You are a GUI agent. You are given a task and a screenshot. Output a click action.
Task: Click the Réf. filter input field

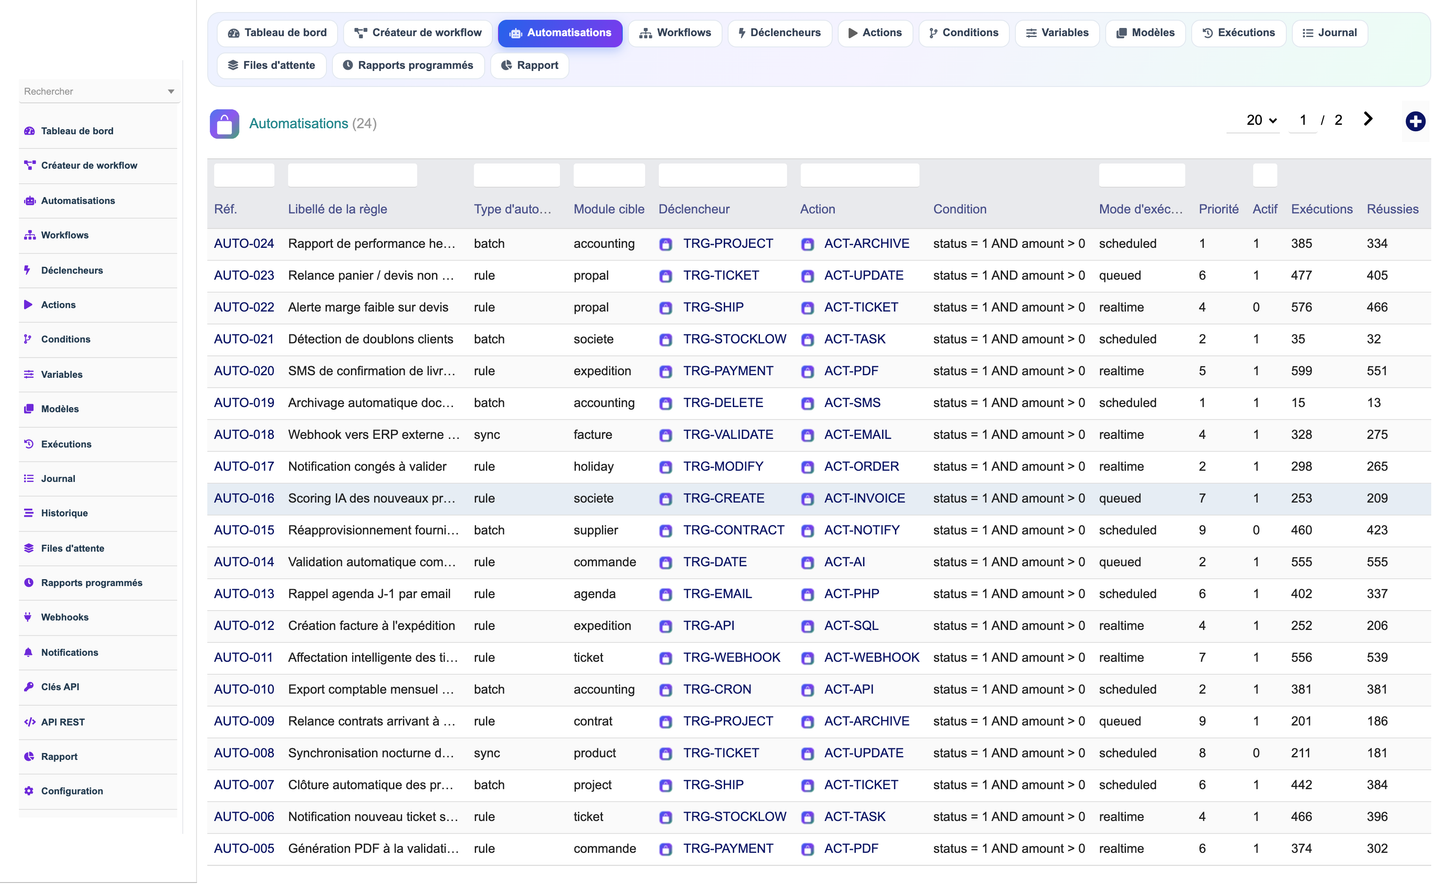pos(244,175)
